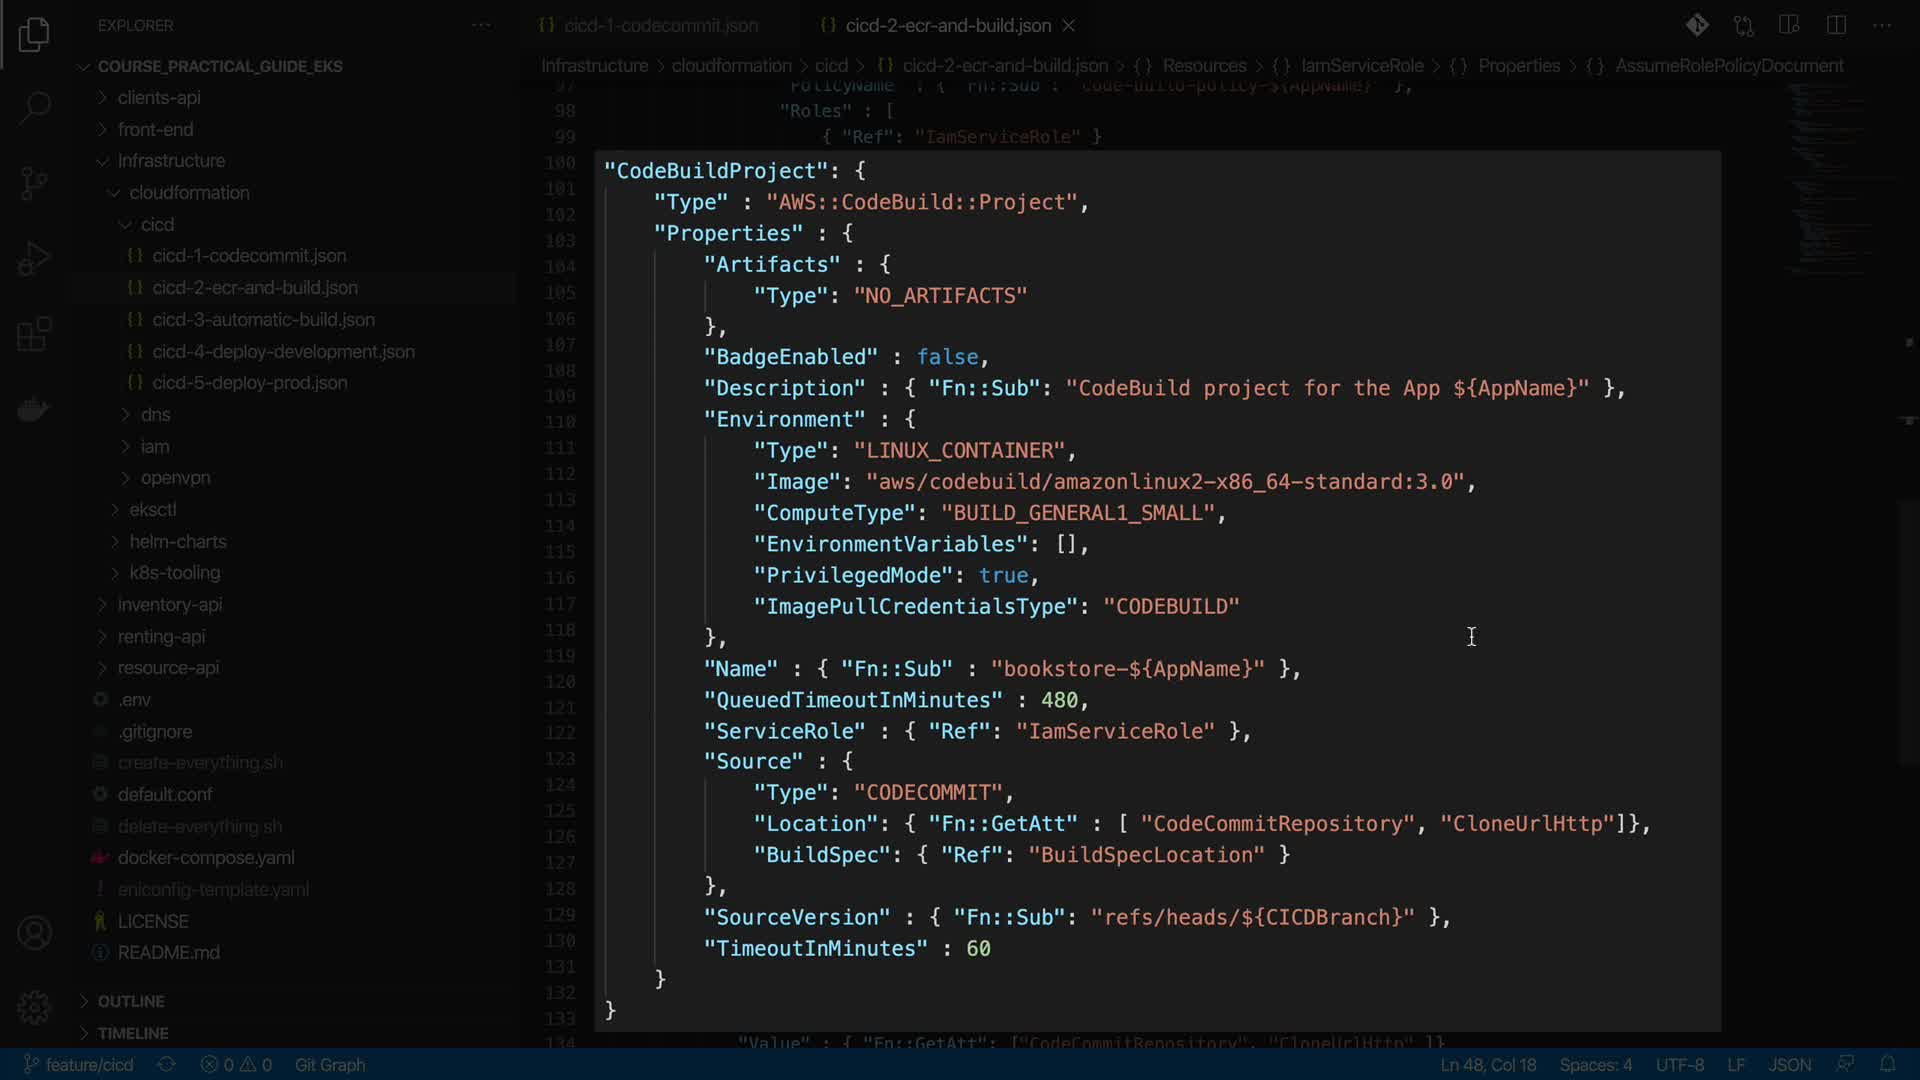Screen dimensions: 1920x1080
Task: Click the JSON language mode selector
Action: pyautogui.click(x=1789, y=1065)
